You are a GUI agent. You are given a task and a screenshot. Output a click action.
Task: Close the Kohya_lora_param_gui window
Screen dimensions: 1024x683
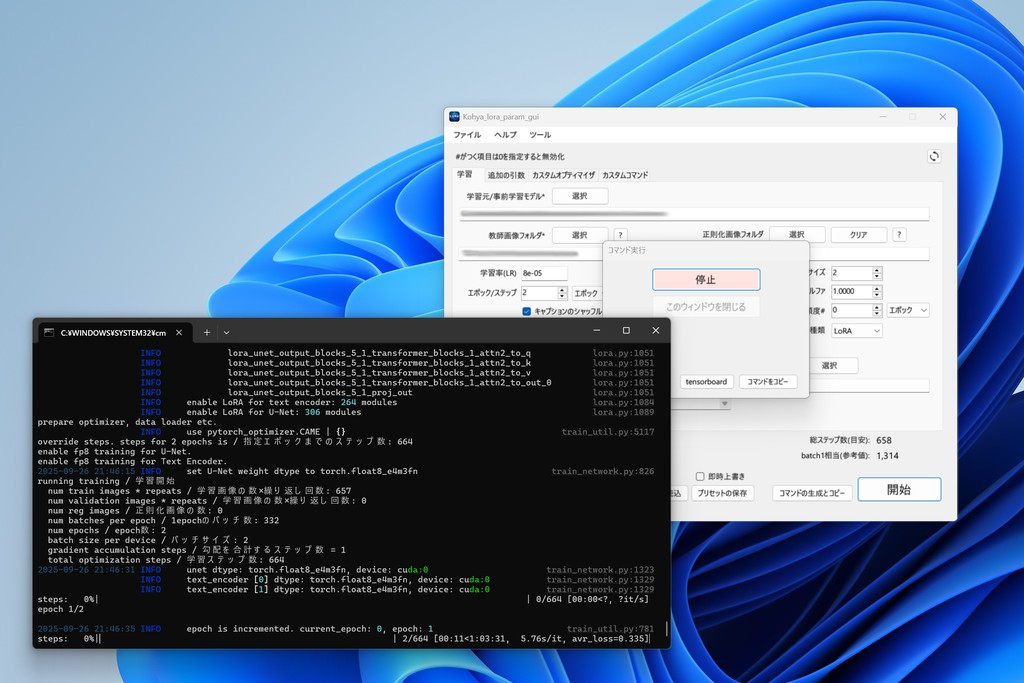(942, 117)
